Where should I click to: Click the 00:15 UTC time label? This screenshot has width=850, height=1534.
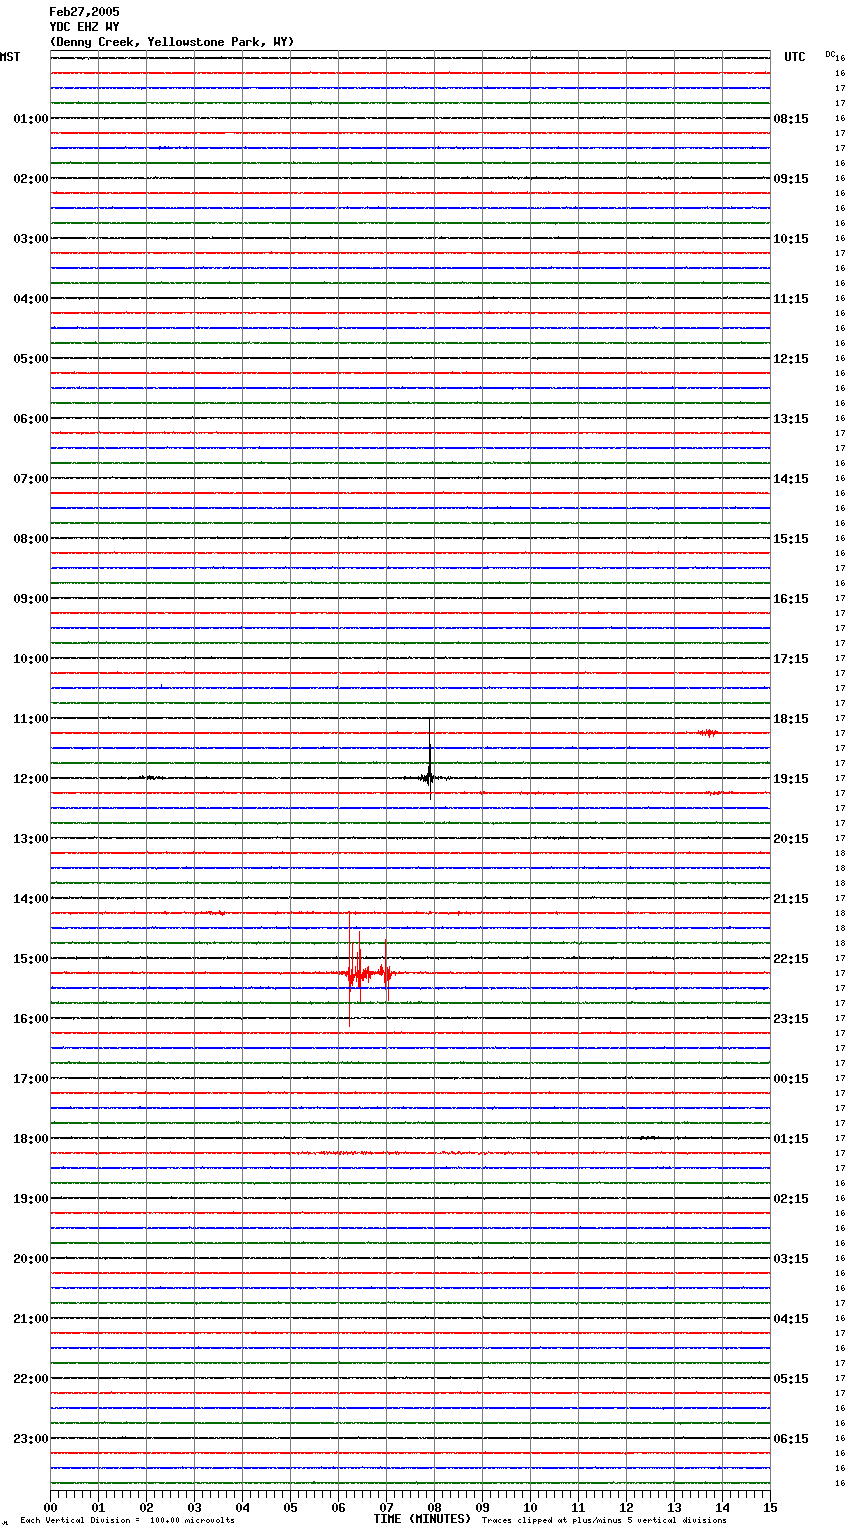(x=791, y=1079)
